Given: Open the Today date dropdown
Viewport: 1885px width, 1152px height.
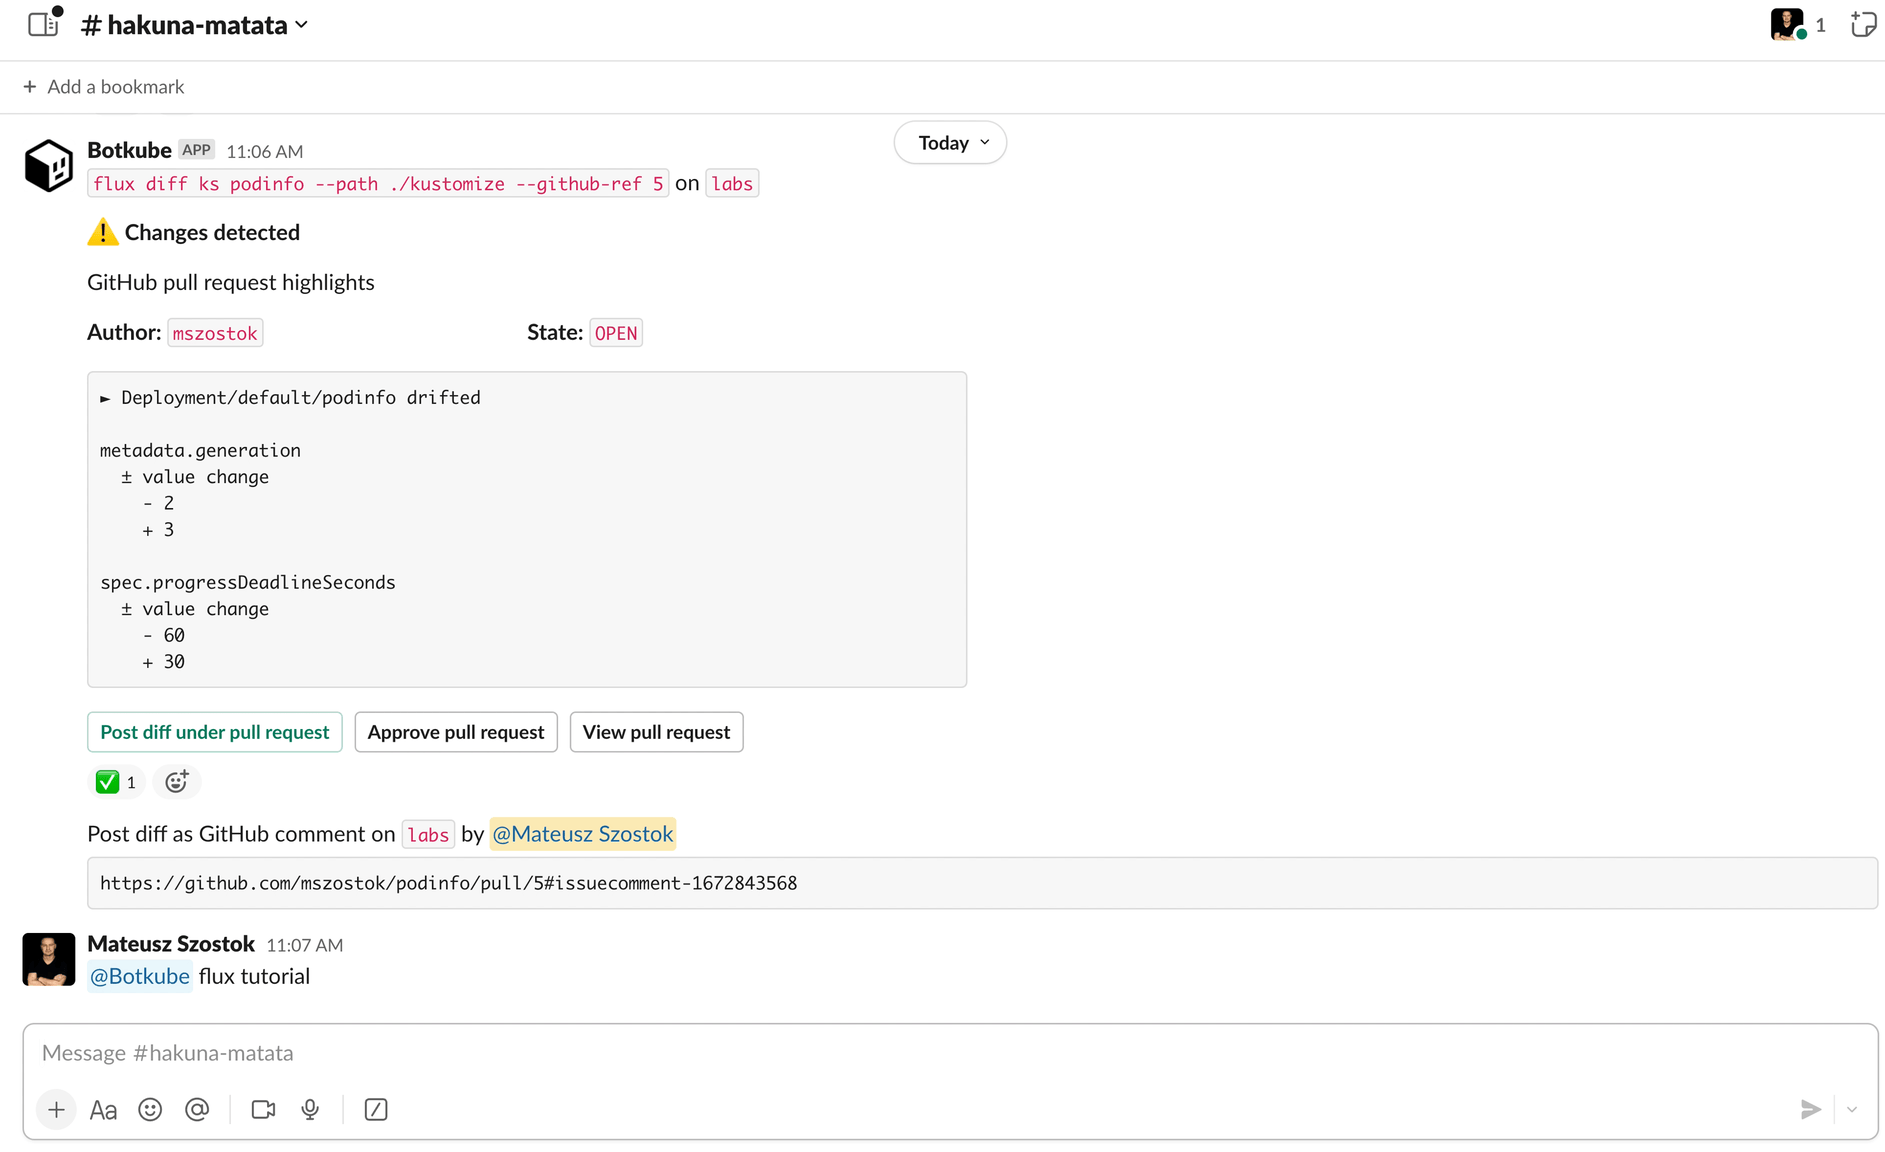Looking at the screenshot, I should 950,143.
